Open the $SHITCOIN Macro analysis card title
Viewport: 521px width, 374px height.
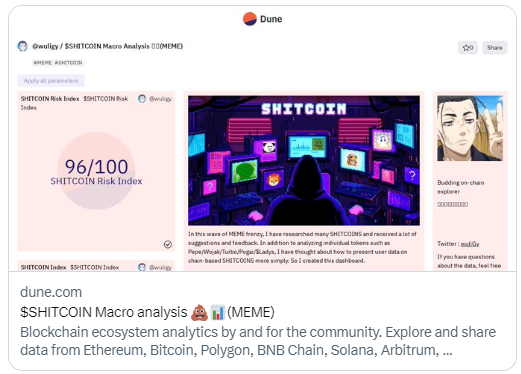[x=147, y=312]
